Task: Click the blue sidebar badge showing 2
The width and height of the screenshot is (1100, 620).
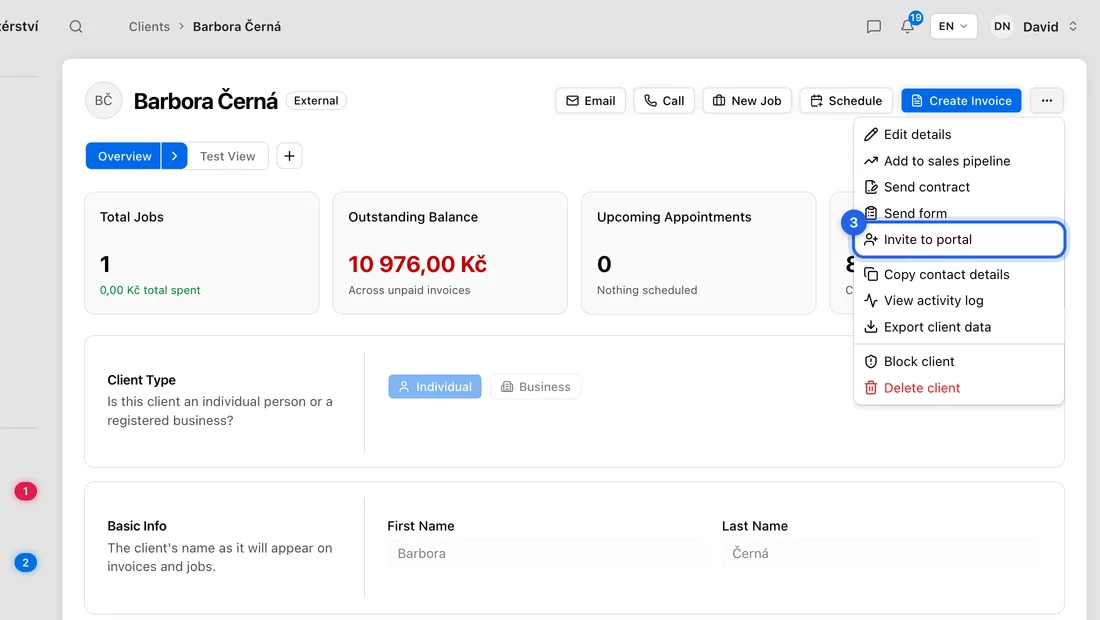Action: click(25, 562)
